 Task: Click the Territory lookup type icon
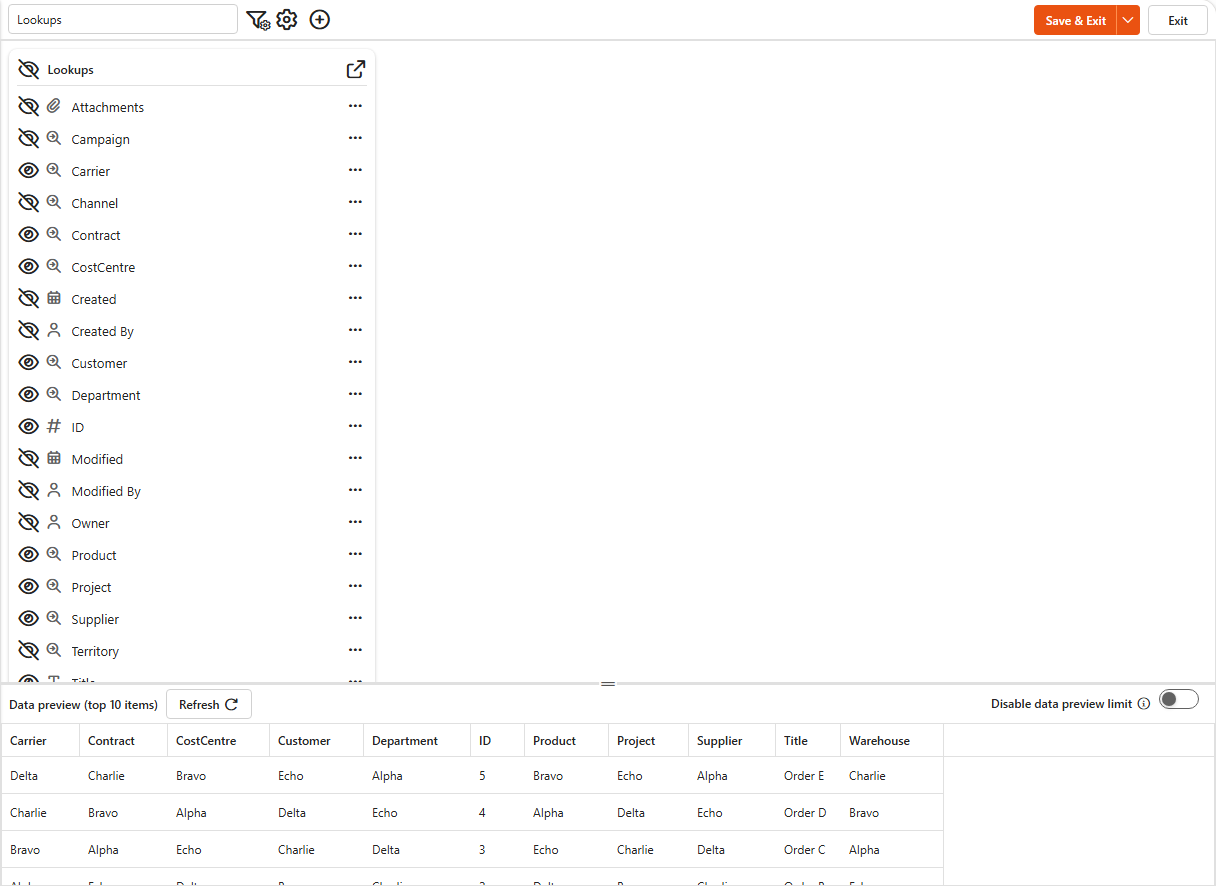54,651
